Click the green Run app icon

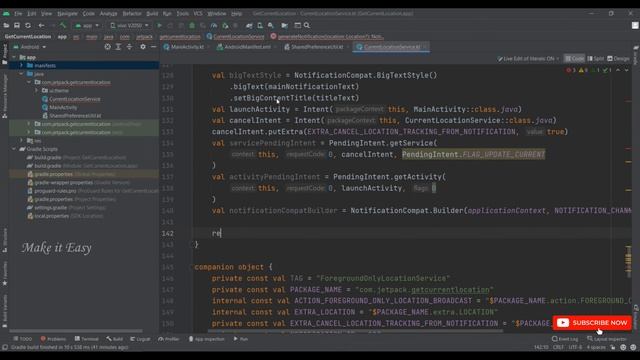(160, 25)
